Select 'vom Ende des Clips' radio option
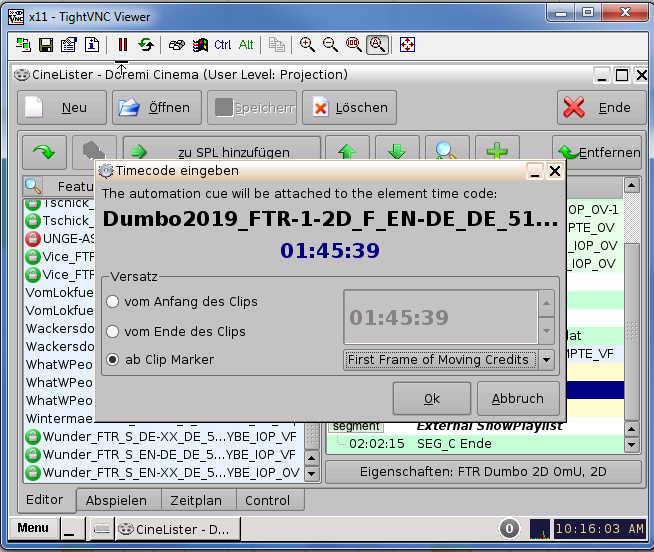654x552 pixels. [x=113, y=331]
